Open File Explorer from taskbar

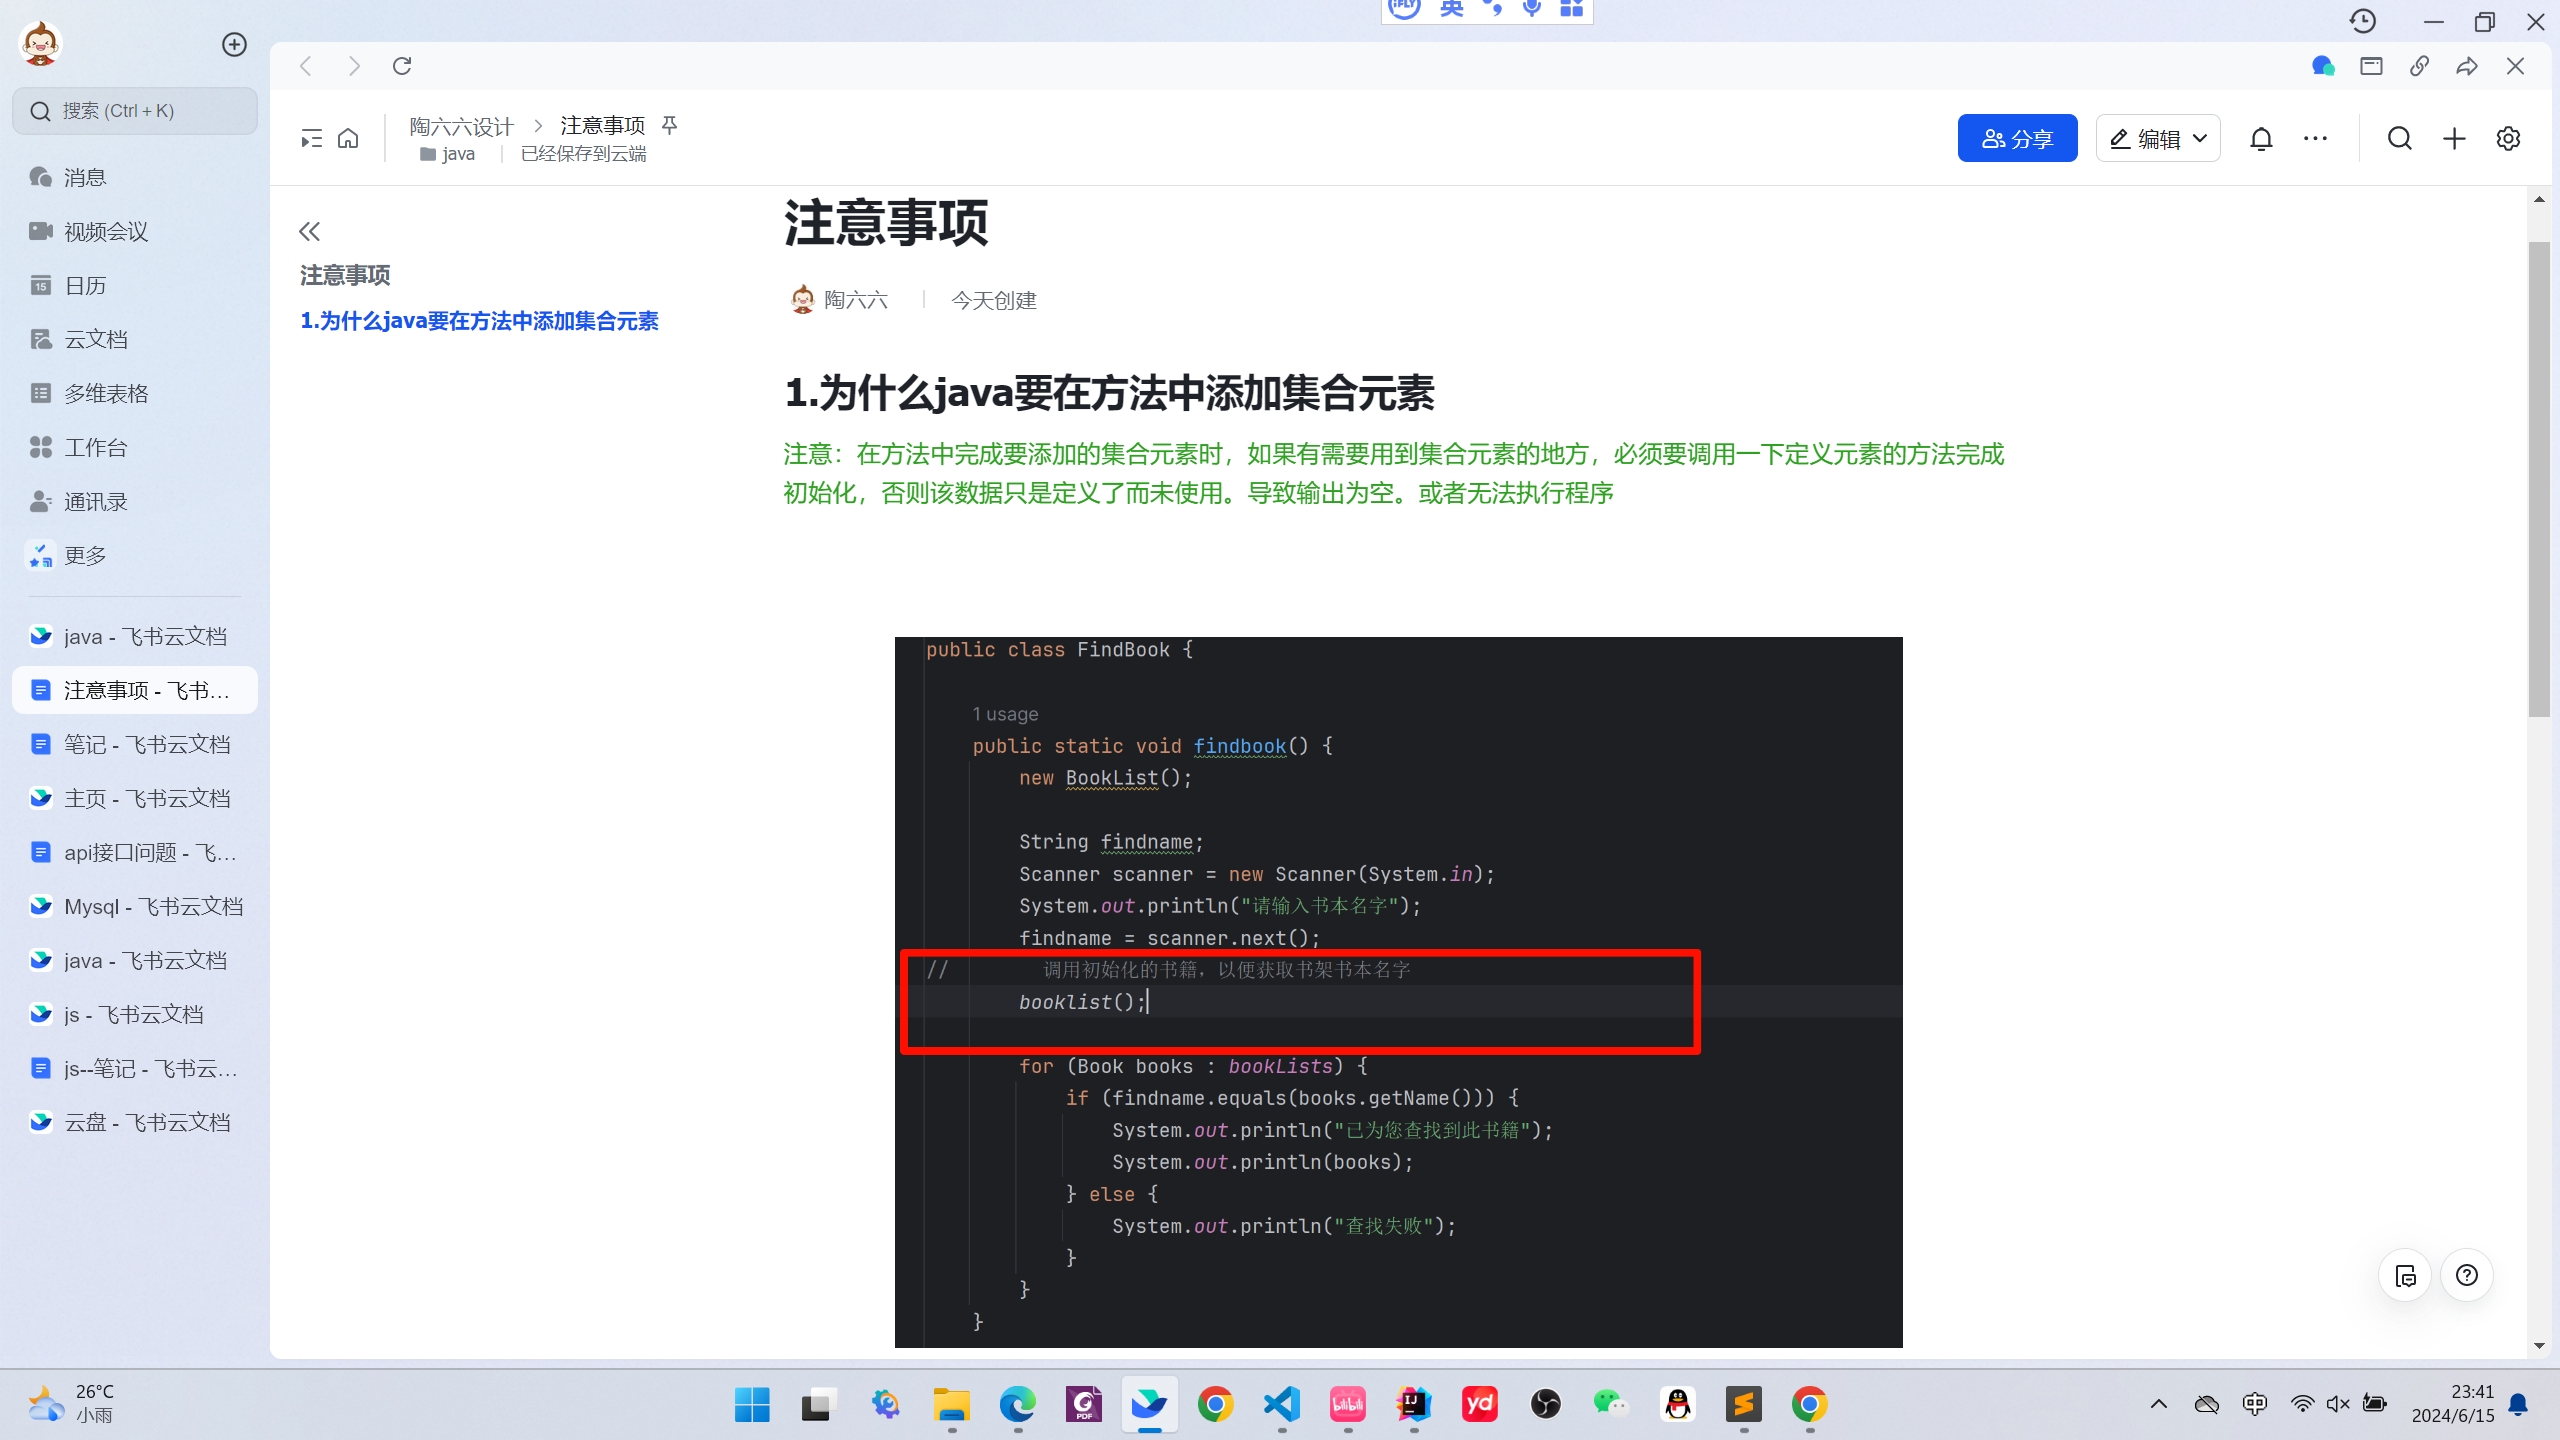951,1405
